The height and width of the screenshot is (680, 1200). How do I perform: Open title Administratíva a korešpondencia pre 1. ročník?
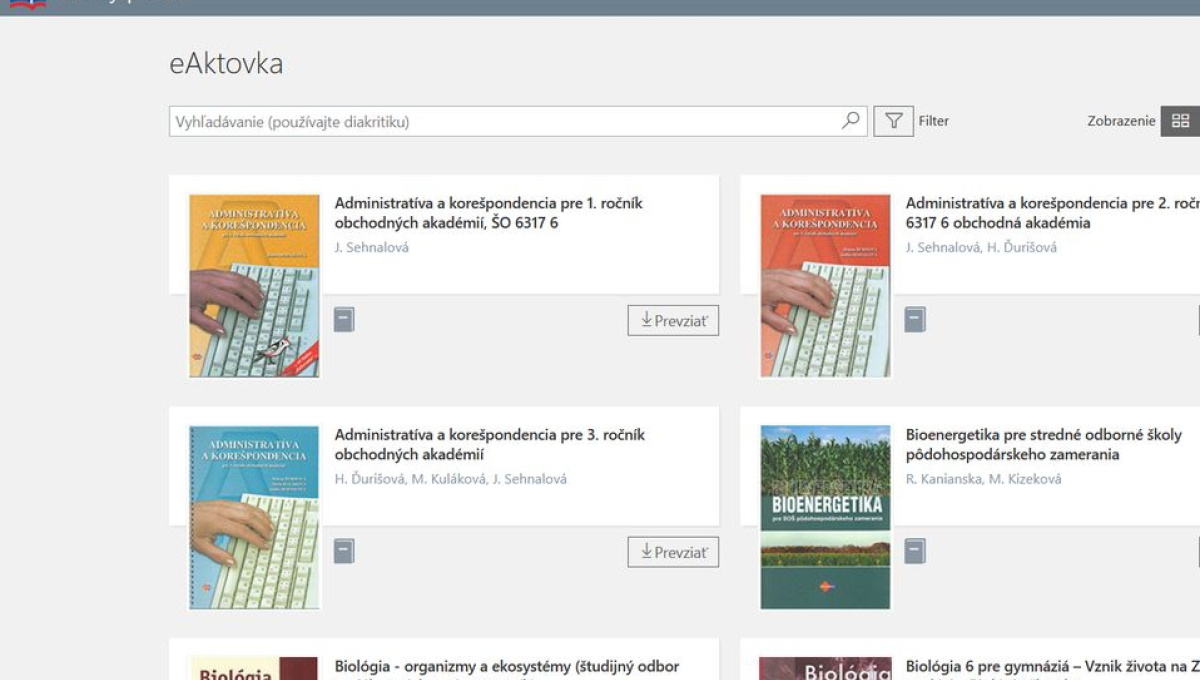pyautogui.click(x=488, y=213)
